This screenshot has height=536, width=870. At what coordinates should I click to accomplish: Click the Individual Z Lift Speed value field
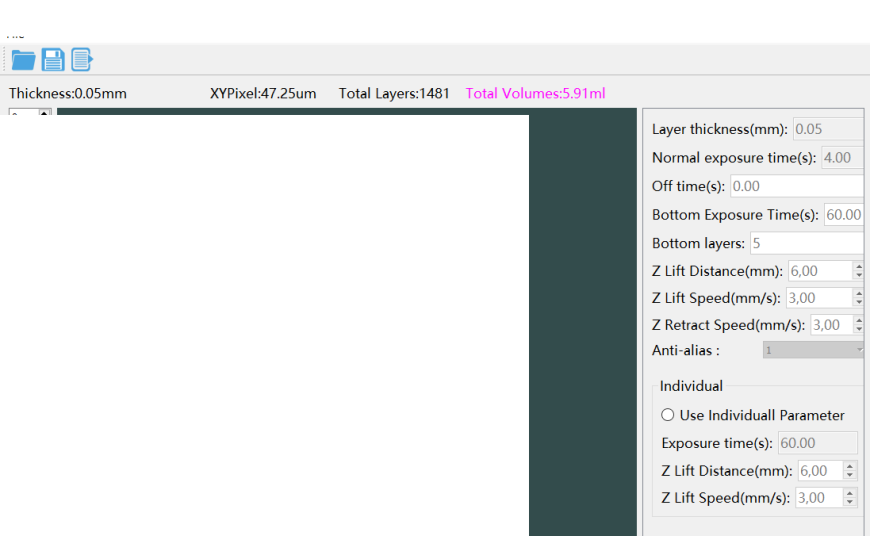[819, 498]
